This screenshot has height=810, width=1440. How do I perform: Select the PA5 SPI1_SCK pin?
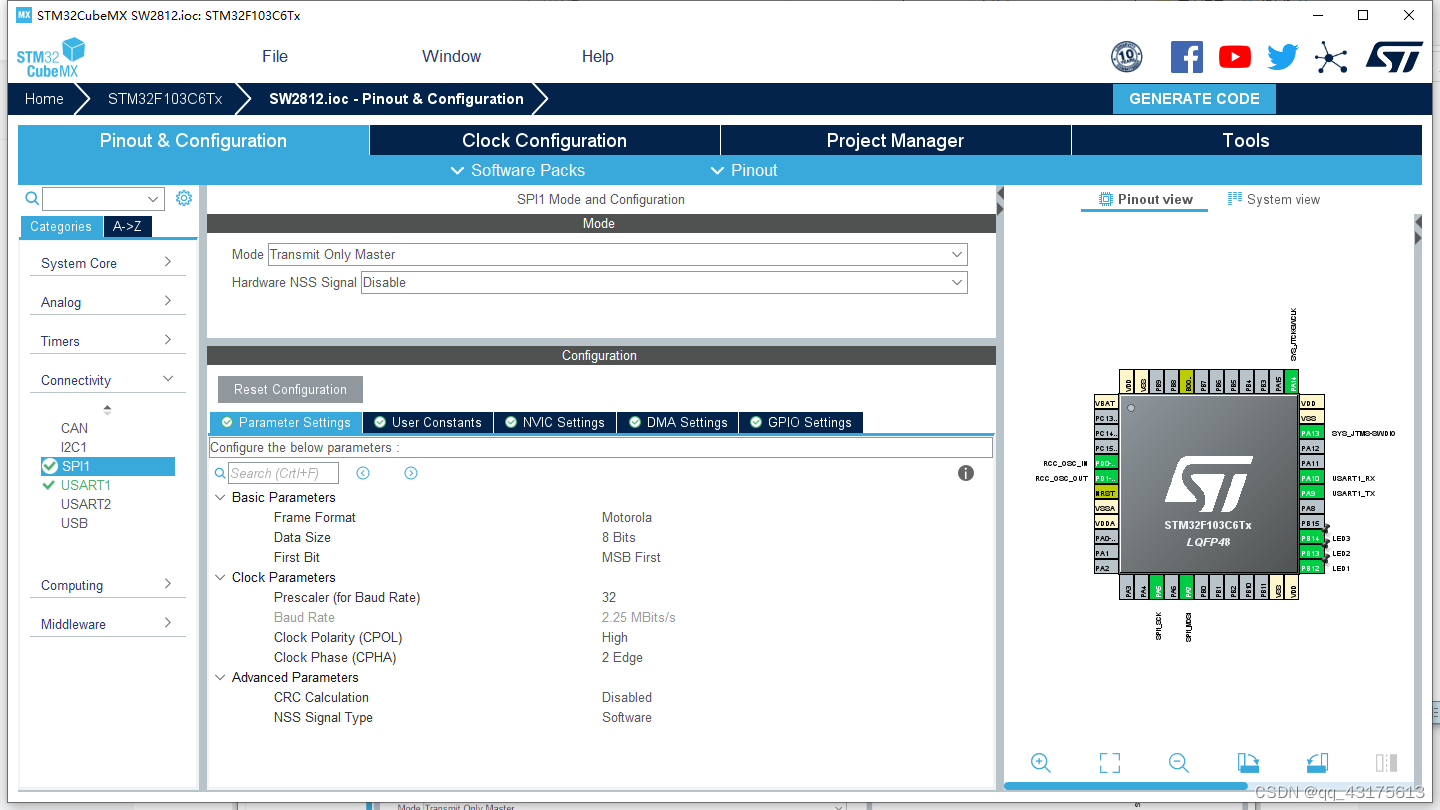point(1158,587)
